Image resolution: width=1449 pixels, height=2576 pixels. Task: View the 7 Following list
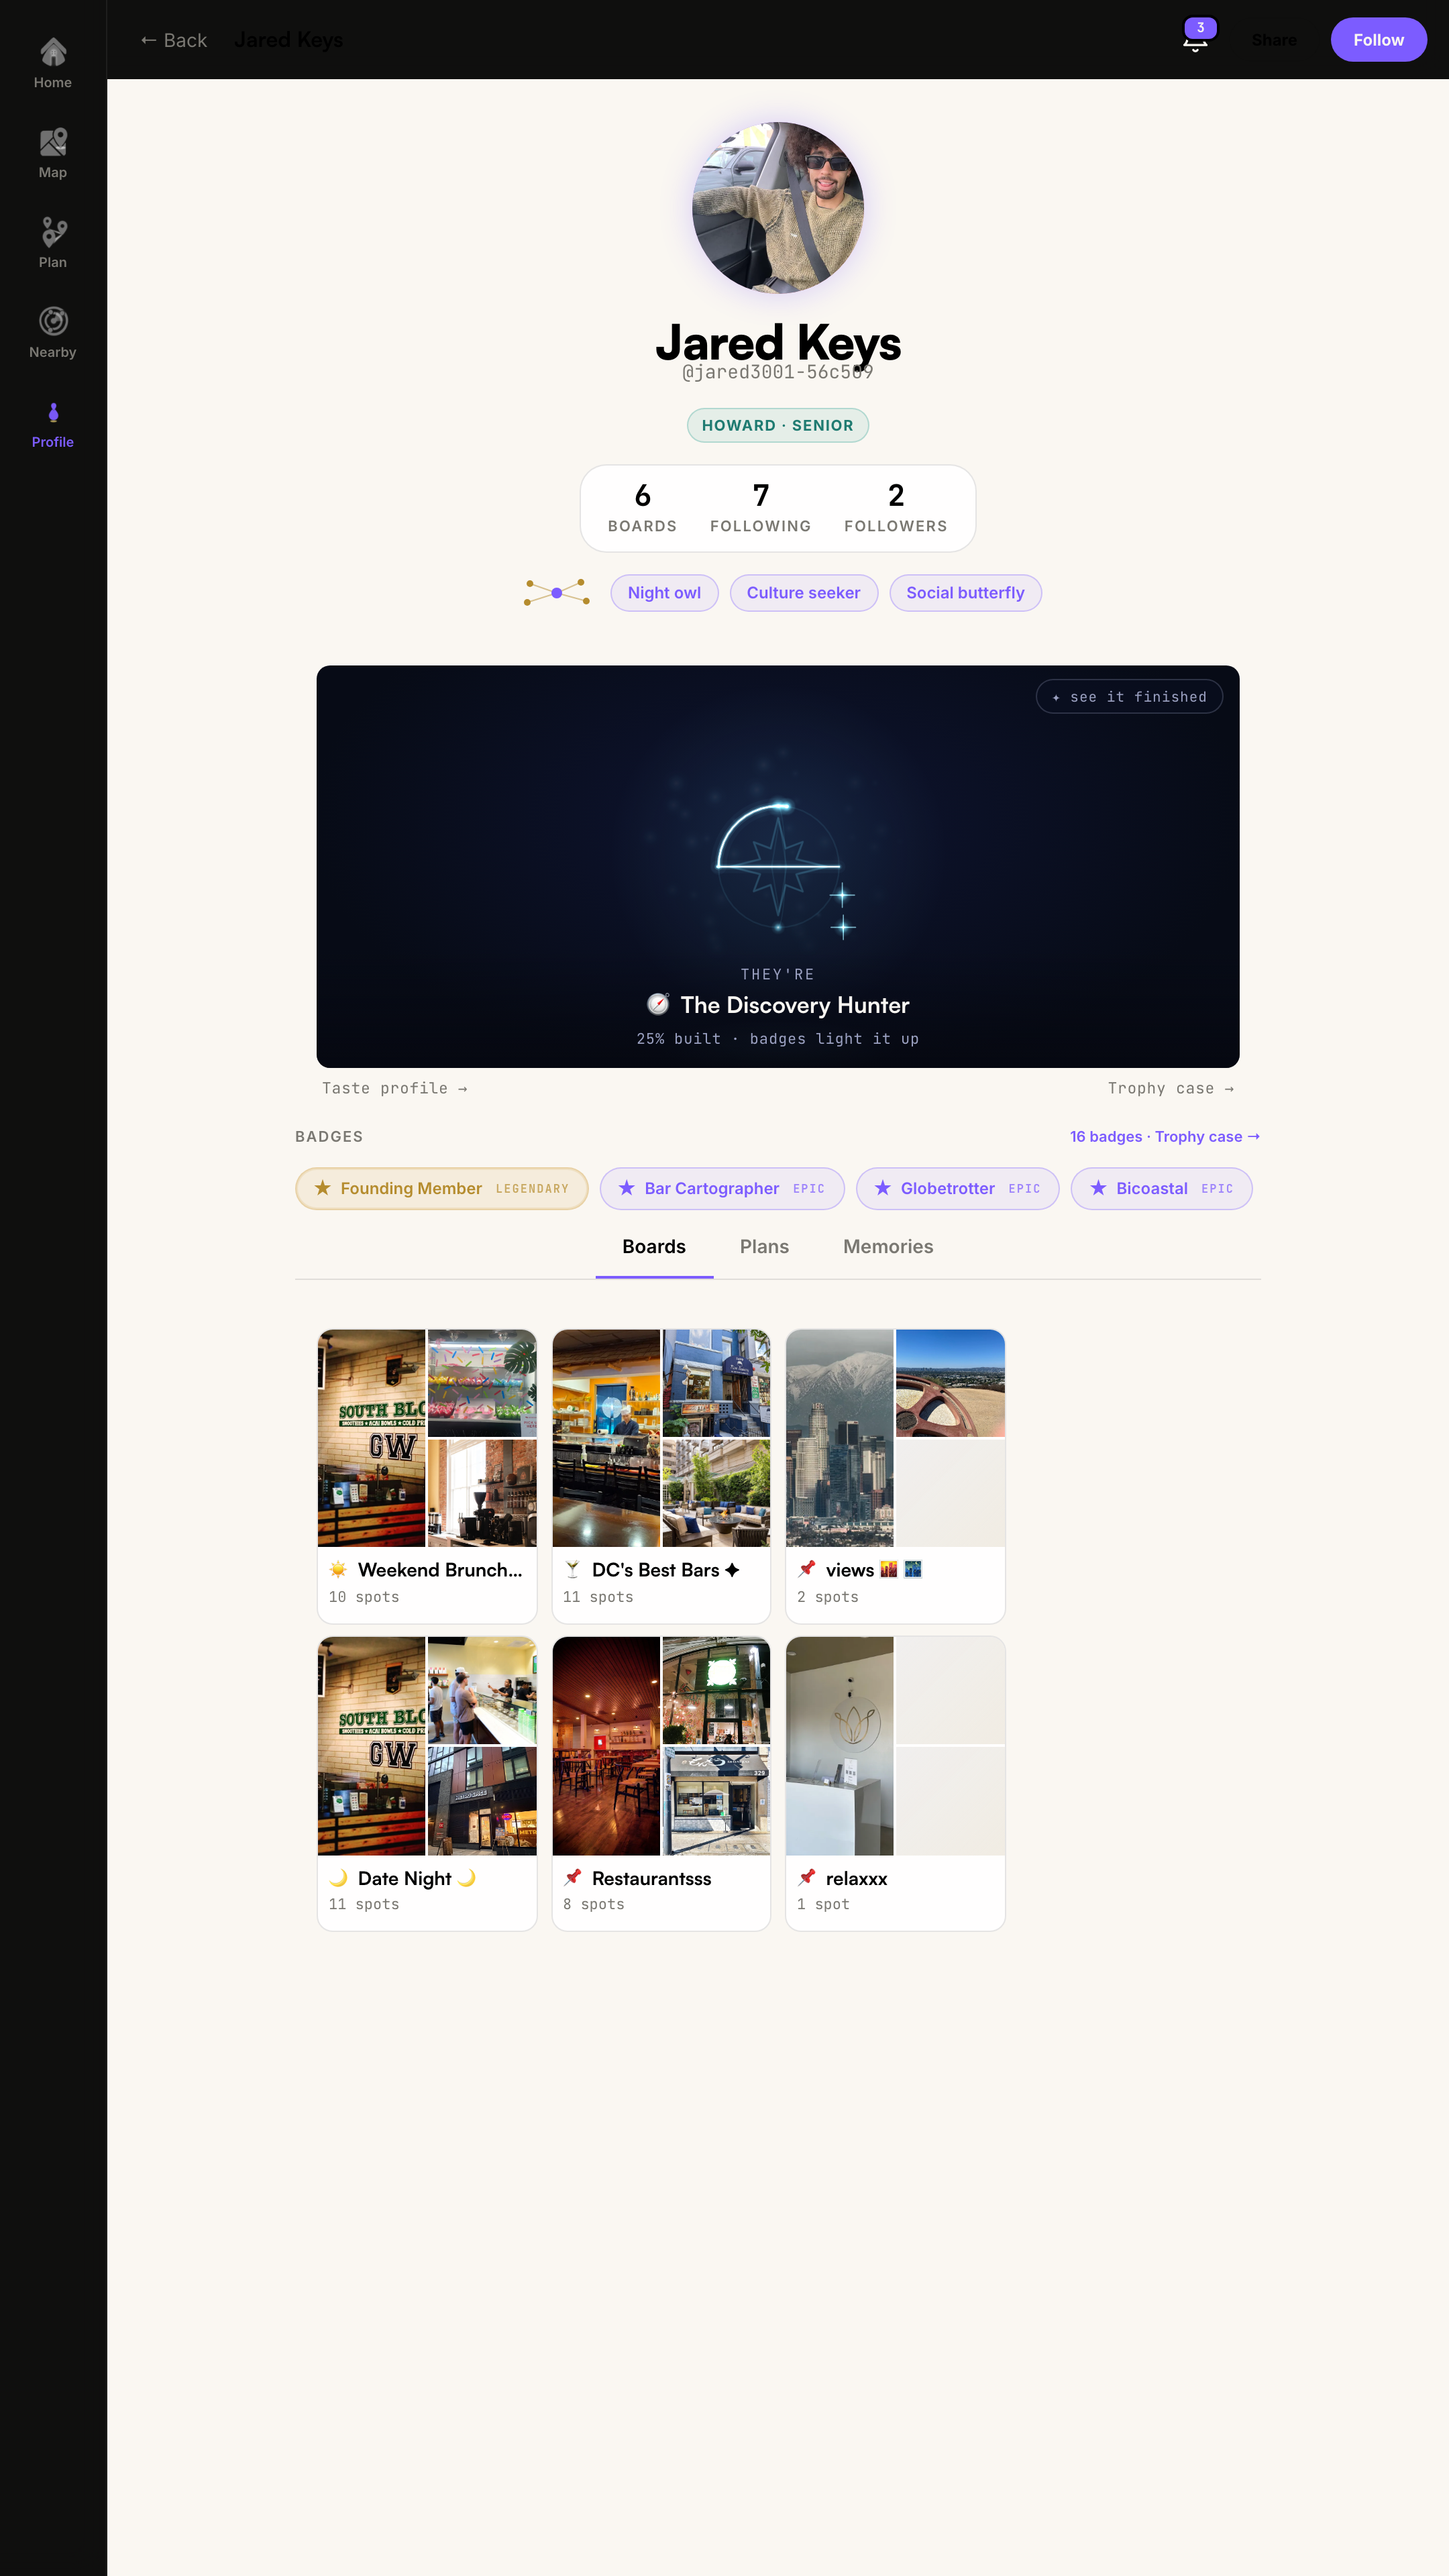click(x=760, y=508)
